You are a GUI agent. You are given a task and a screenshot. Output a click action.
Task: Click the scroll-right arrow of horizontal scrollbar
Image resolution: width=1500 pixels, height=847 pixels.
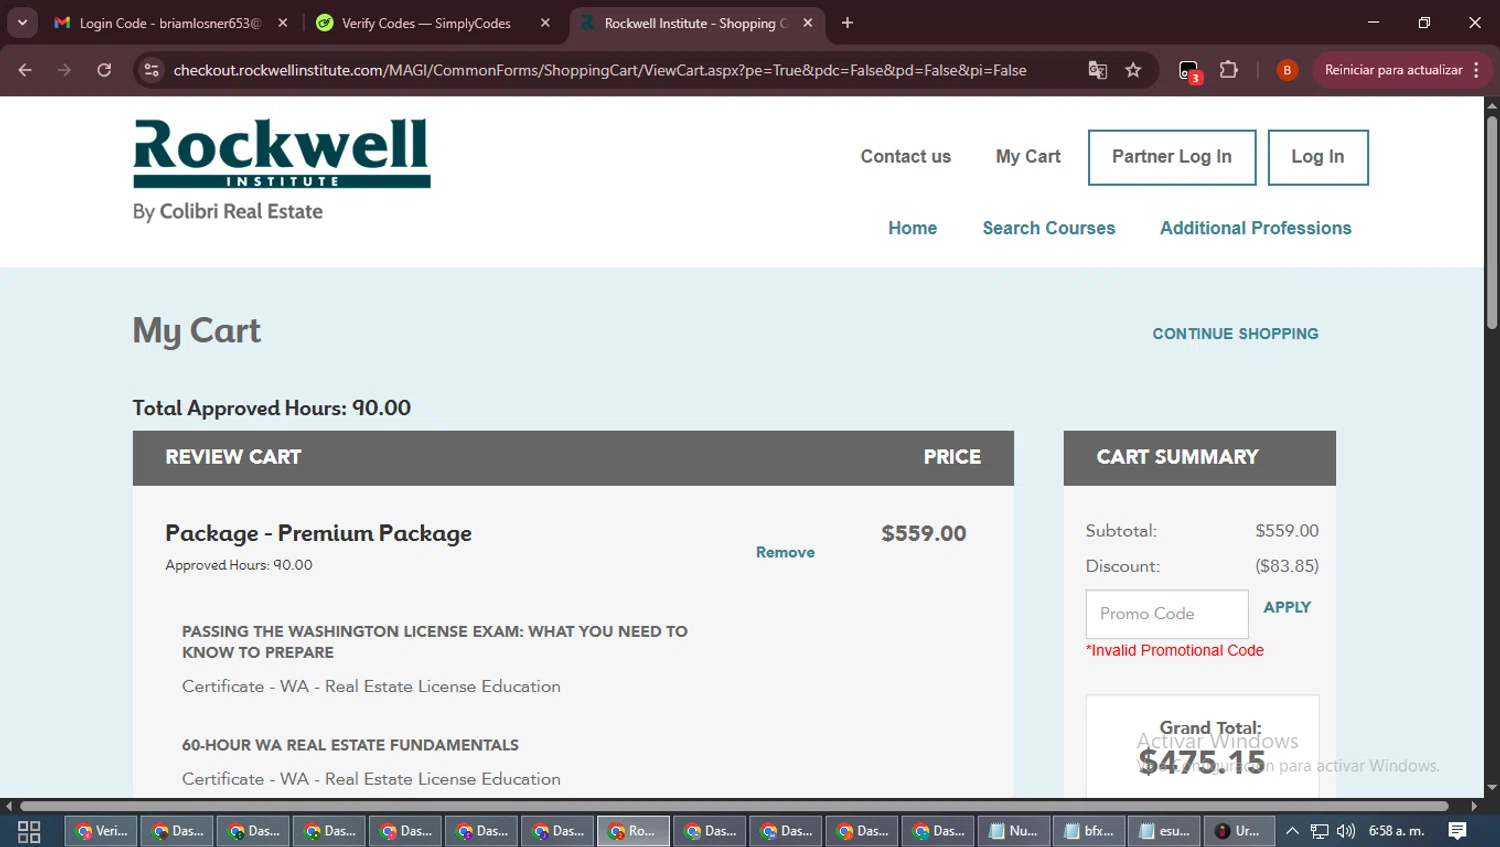(1474, 805)
